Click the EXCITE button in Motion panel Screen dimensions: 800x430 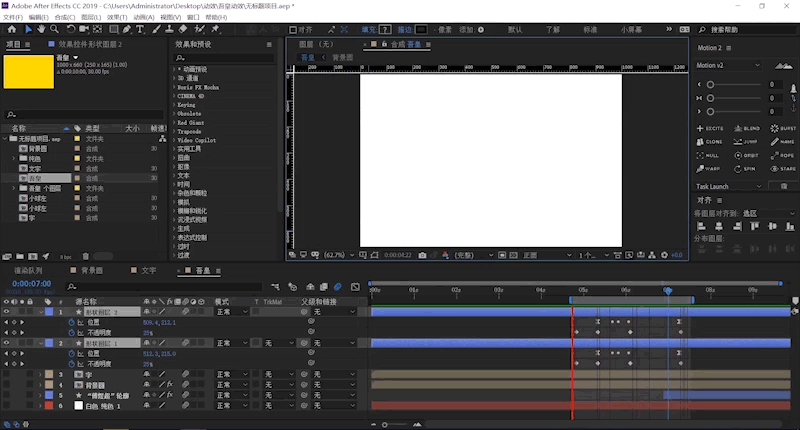point(710,129)
